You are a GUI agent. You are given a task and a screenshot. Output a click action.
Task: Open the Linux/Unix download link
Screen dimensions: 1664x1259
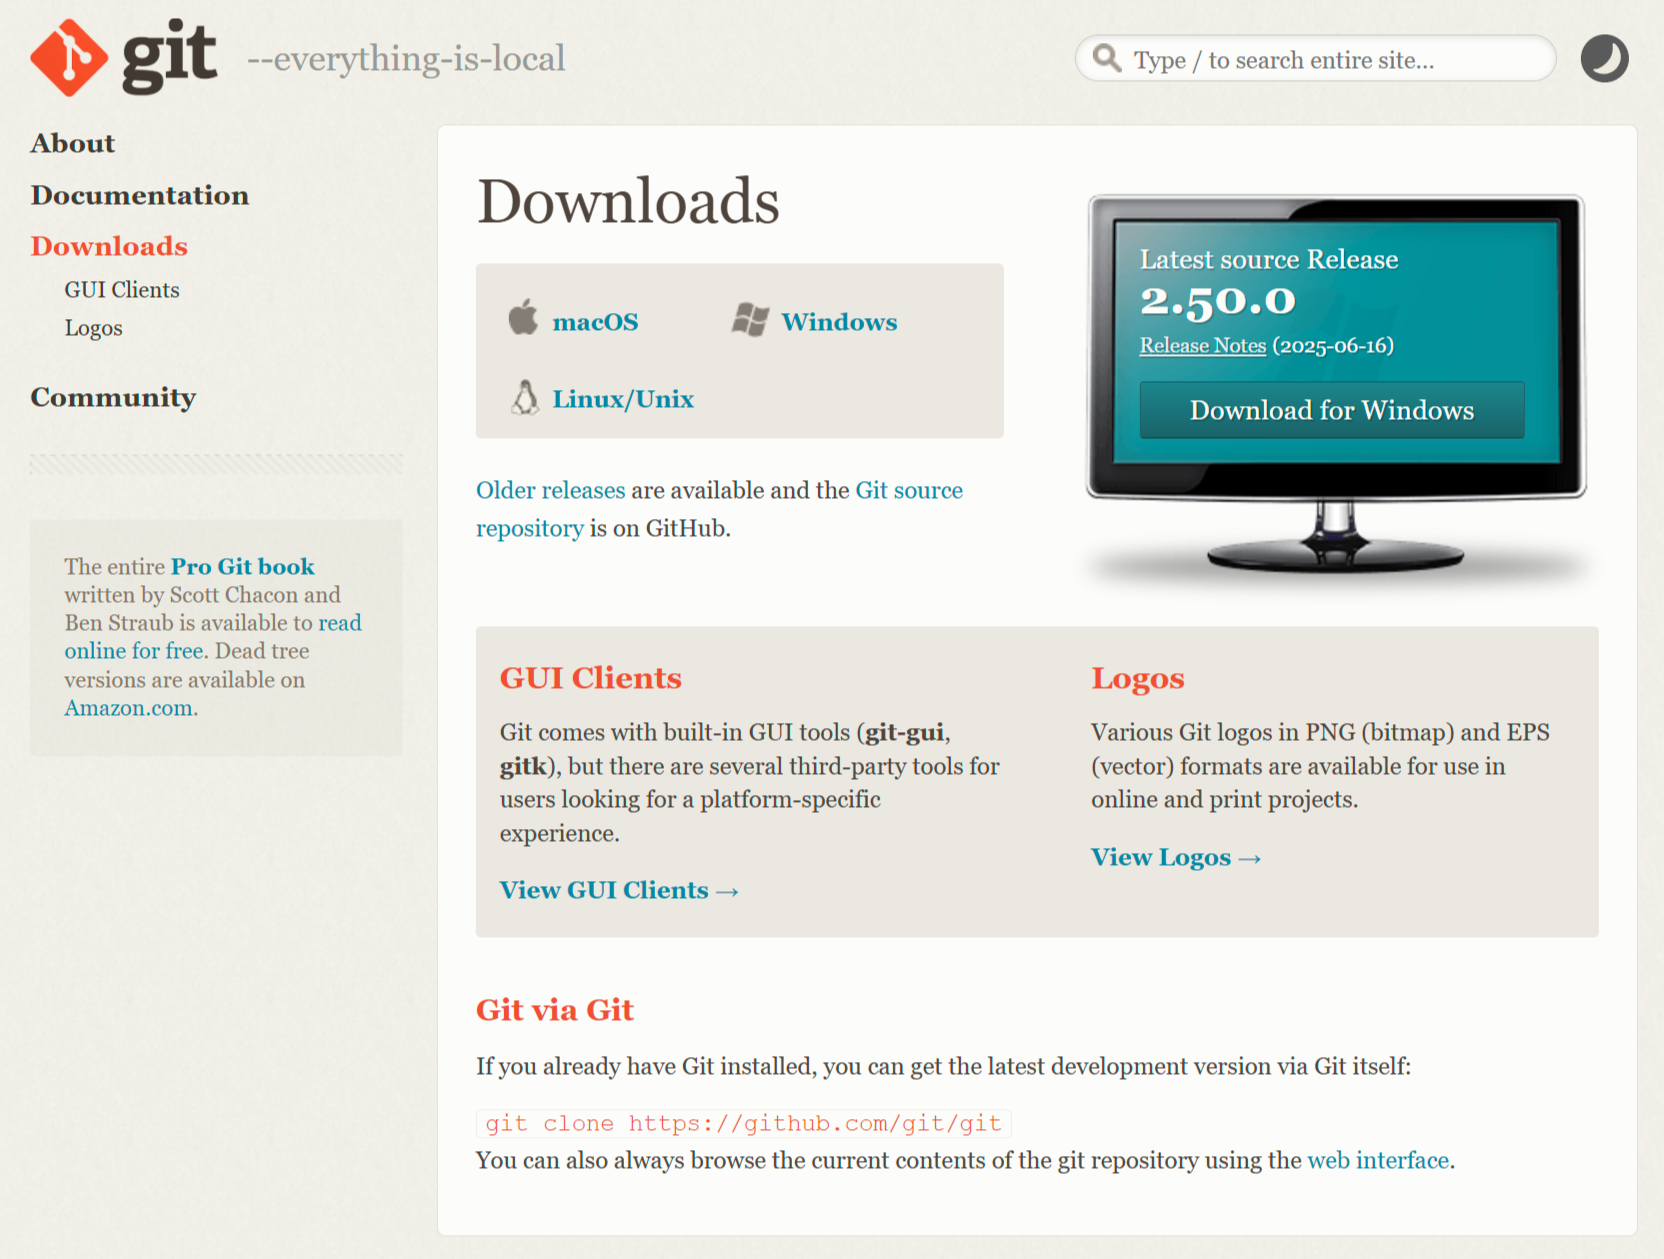tap(623, 399)
